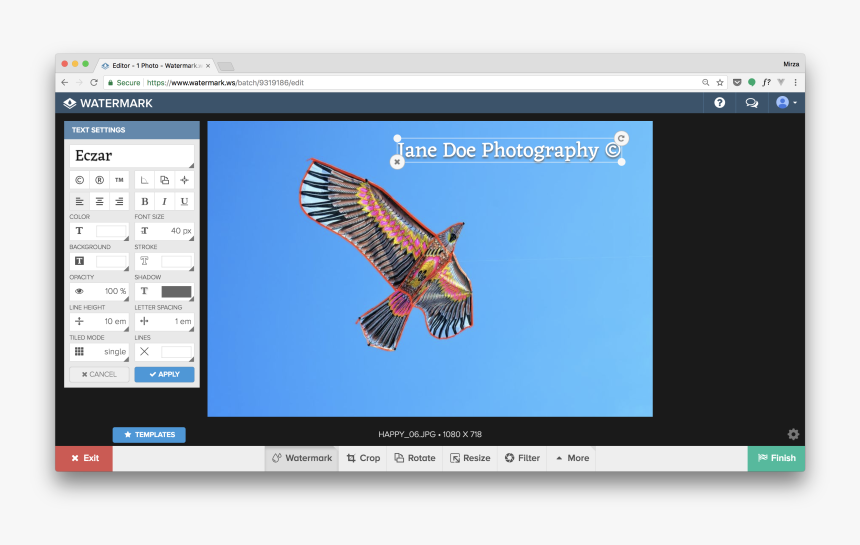Click the duplicate watermark icon
Screen dimensions: 860x545
coord(165,180)
